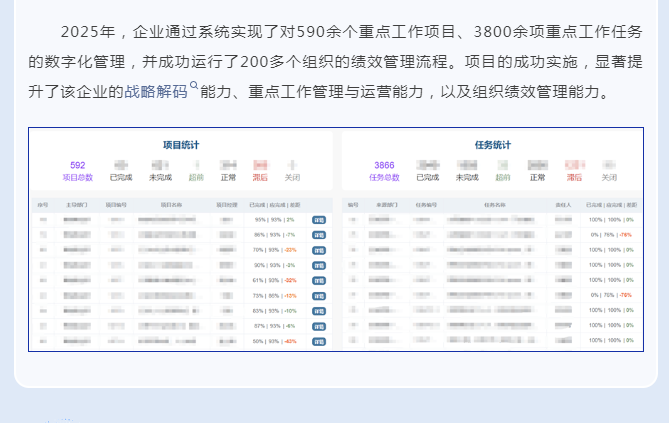The height and width of the screenshot is (423, 669).
Task: Show projects with 正常 status
Action: click(228, 176)
